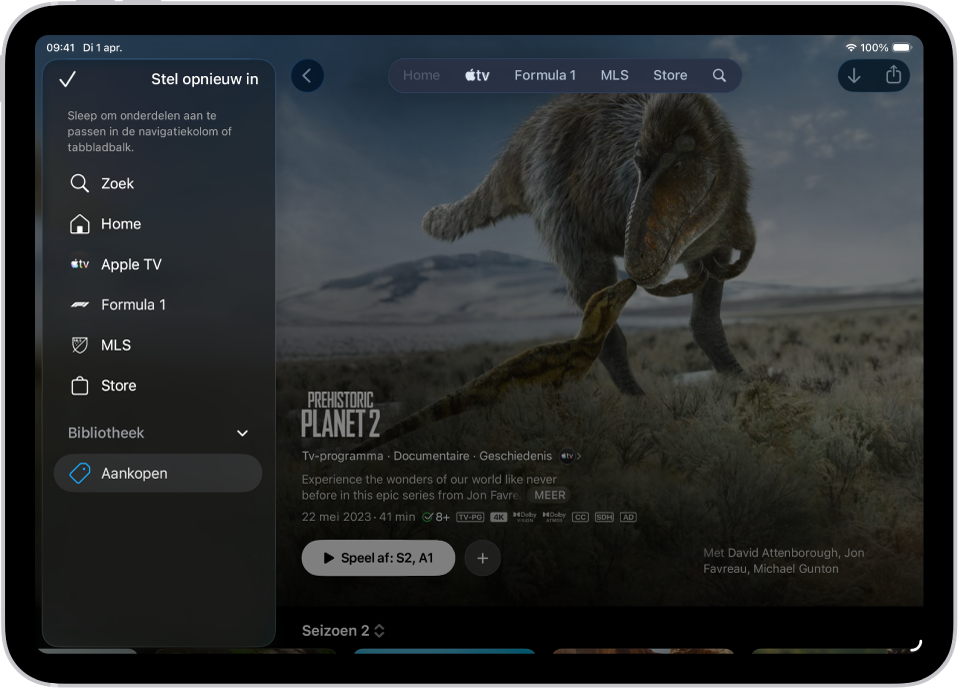
Task: Select the MLS shield icon in sidebar
Action: 79,345
